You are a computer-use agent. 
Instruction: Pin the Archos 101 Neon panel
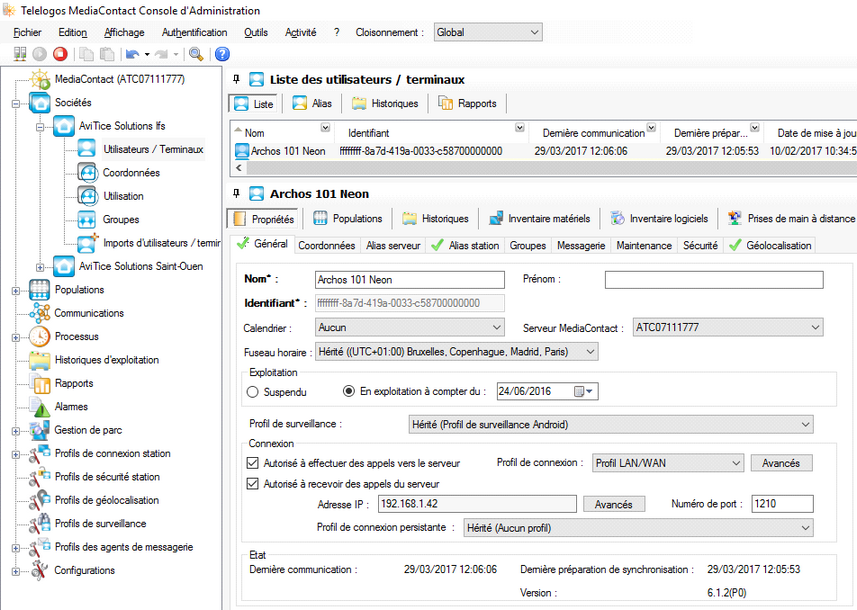pos(237,193)
